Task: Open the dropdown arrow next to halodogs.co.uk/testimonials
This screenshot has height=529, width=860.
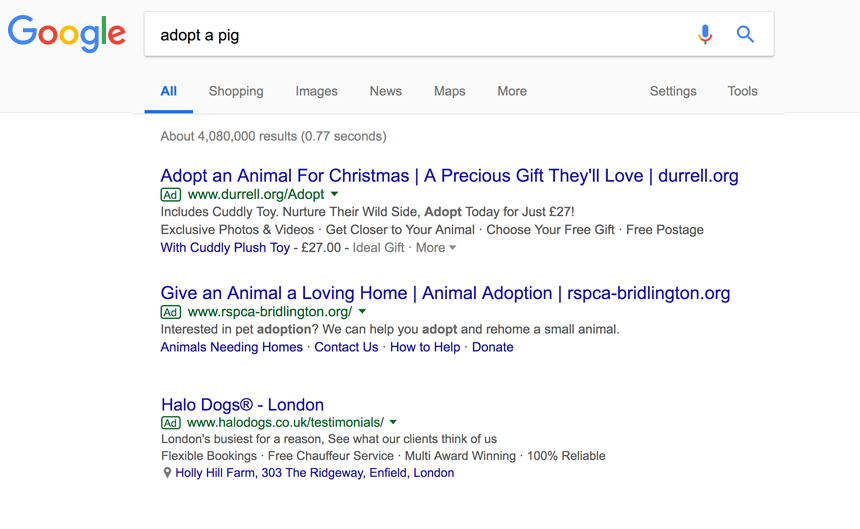Action: click(x=393, y=422)
